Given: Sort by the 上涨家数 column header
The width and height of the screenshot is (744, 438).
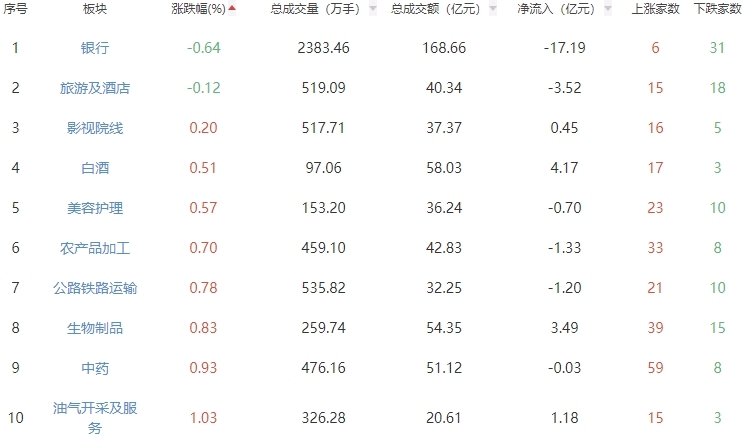Looking at the screenshot, I should (655, 9).
